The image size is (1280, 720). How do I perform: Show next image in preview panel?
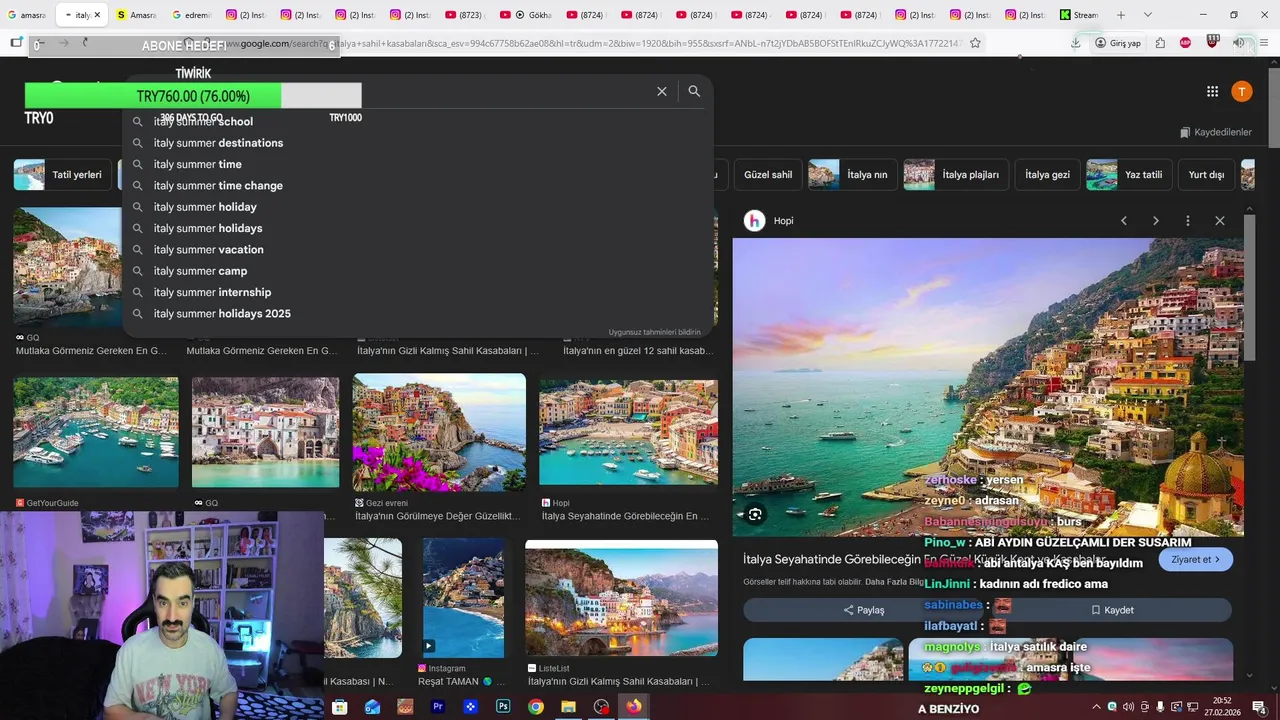click(x=1156, y=221)
